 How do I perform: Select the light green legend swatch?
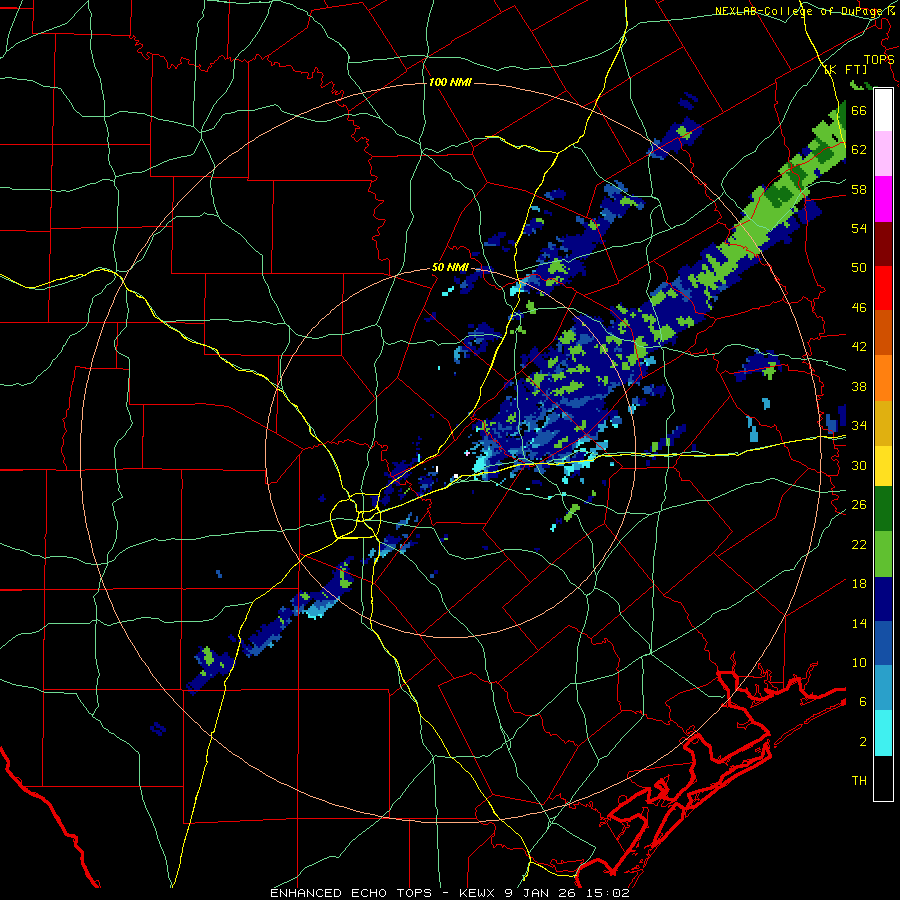(x=883, y=553)
